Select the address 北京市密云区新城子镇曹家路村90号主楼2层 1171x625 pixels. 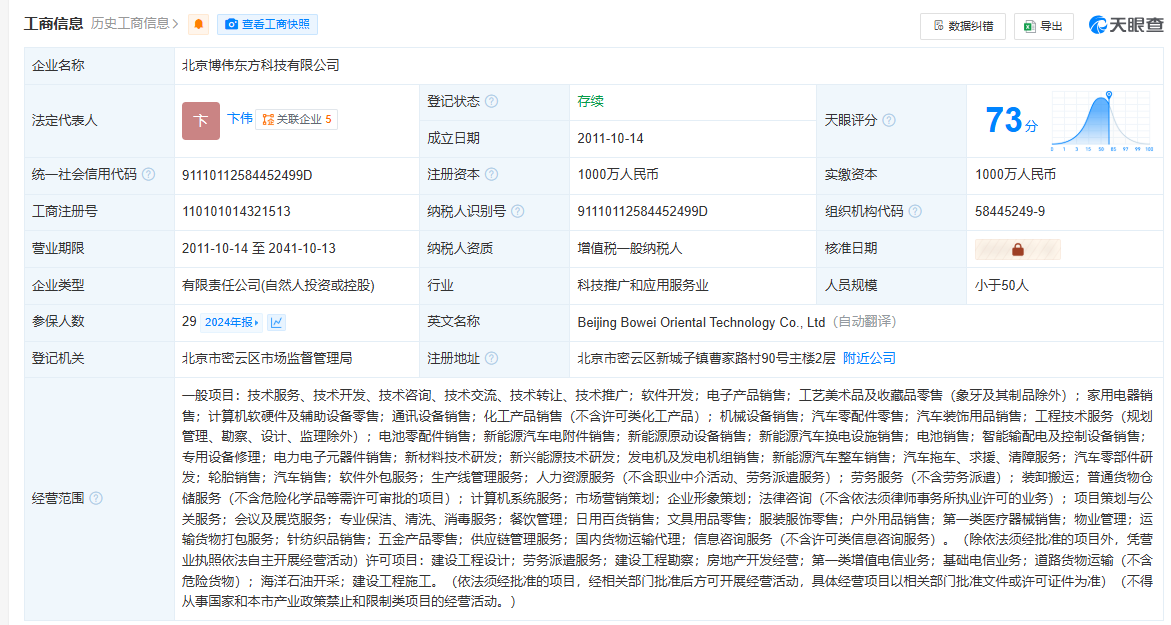pyautogui.click(x=706, y=358)
